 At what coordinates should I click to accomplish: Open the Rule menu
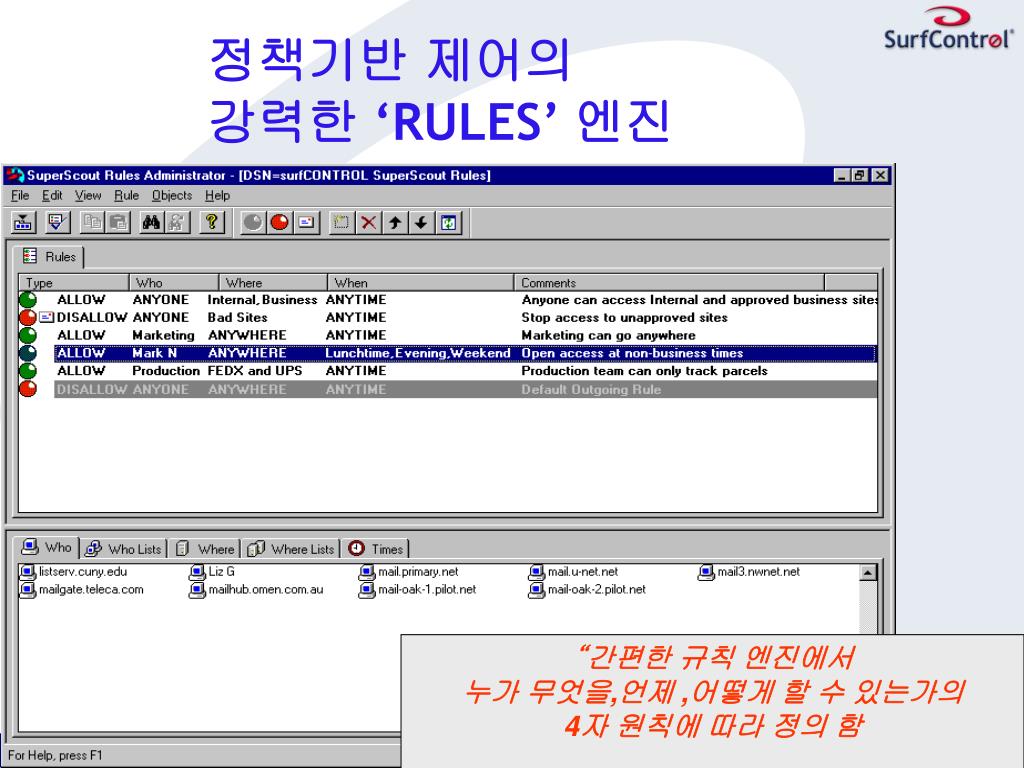click(x=127, y=195)
